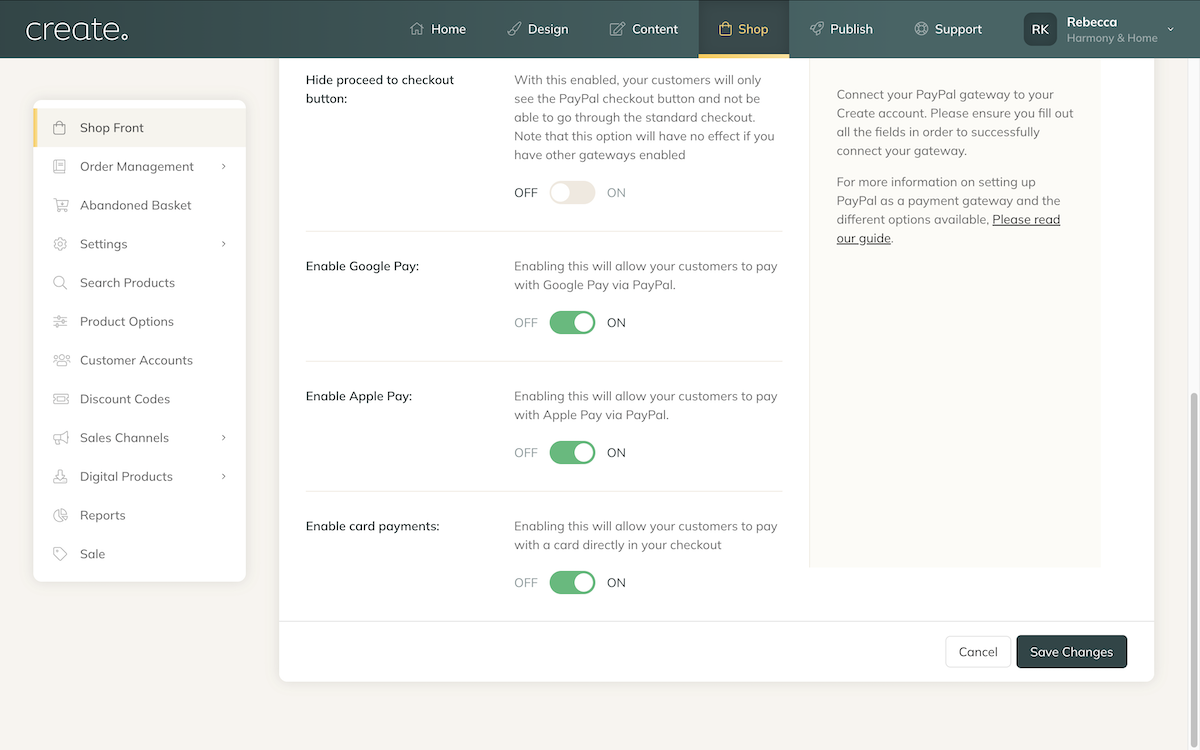
Task: Disable the Apple Pay toggle
Action: 572,453
